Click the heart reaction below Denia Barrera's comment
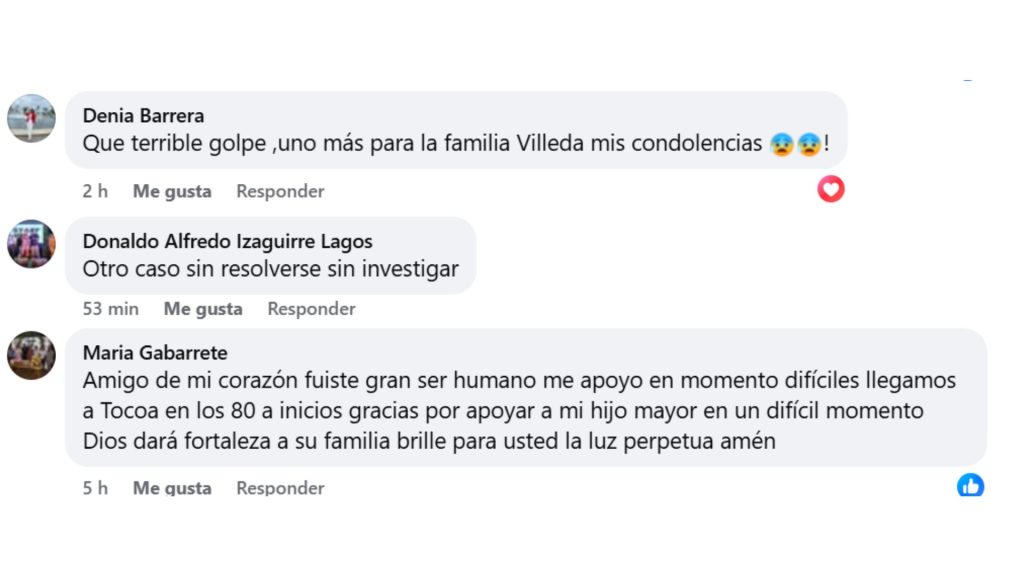The width and height of the screenshot is (1024, 576). point(831,188)
